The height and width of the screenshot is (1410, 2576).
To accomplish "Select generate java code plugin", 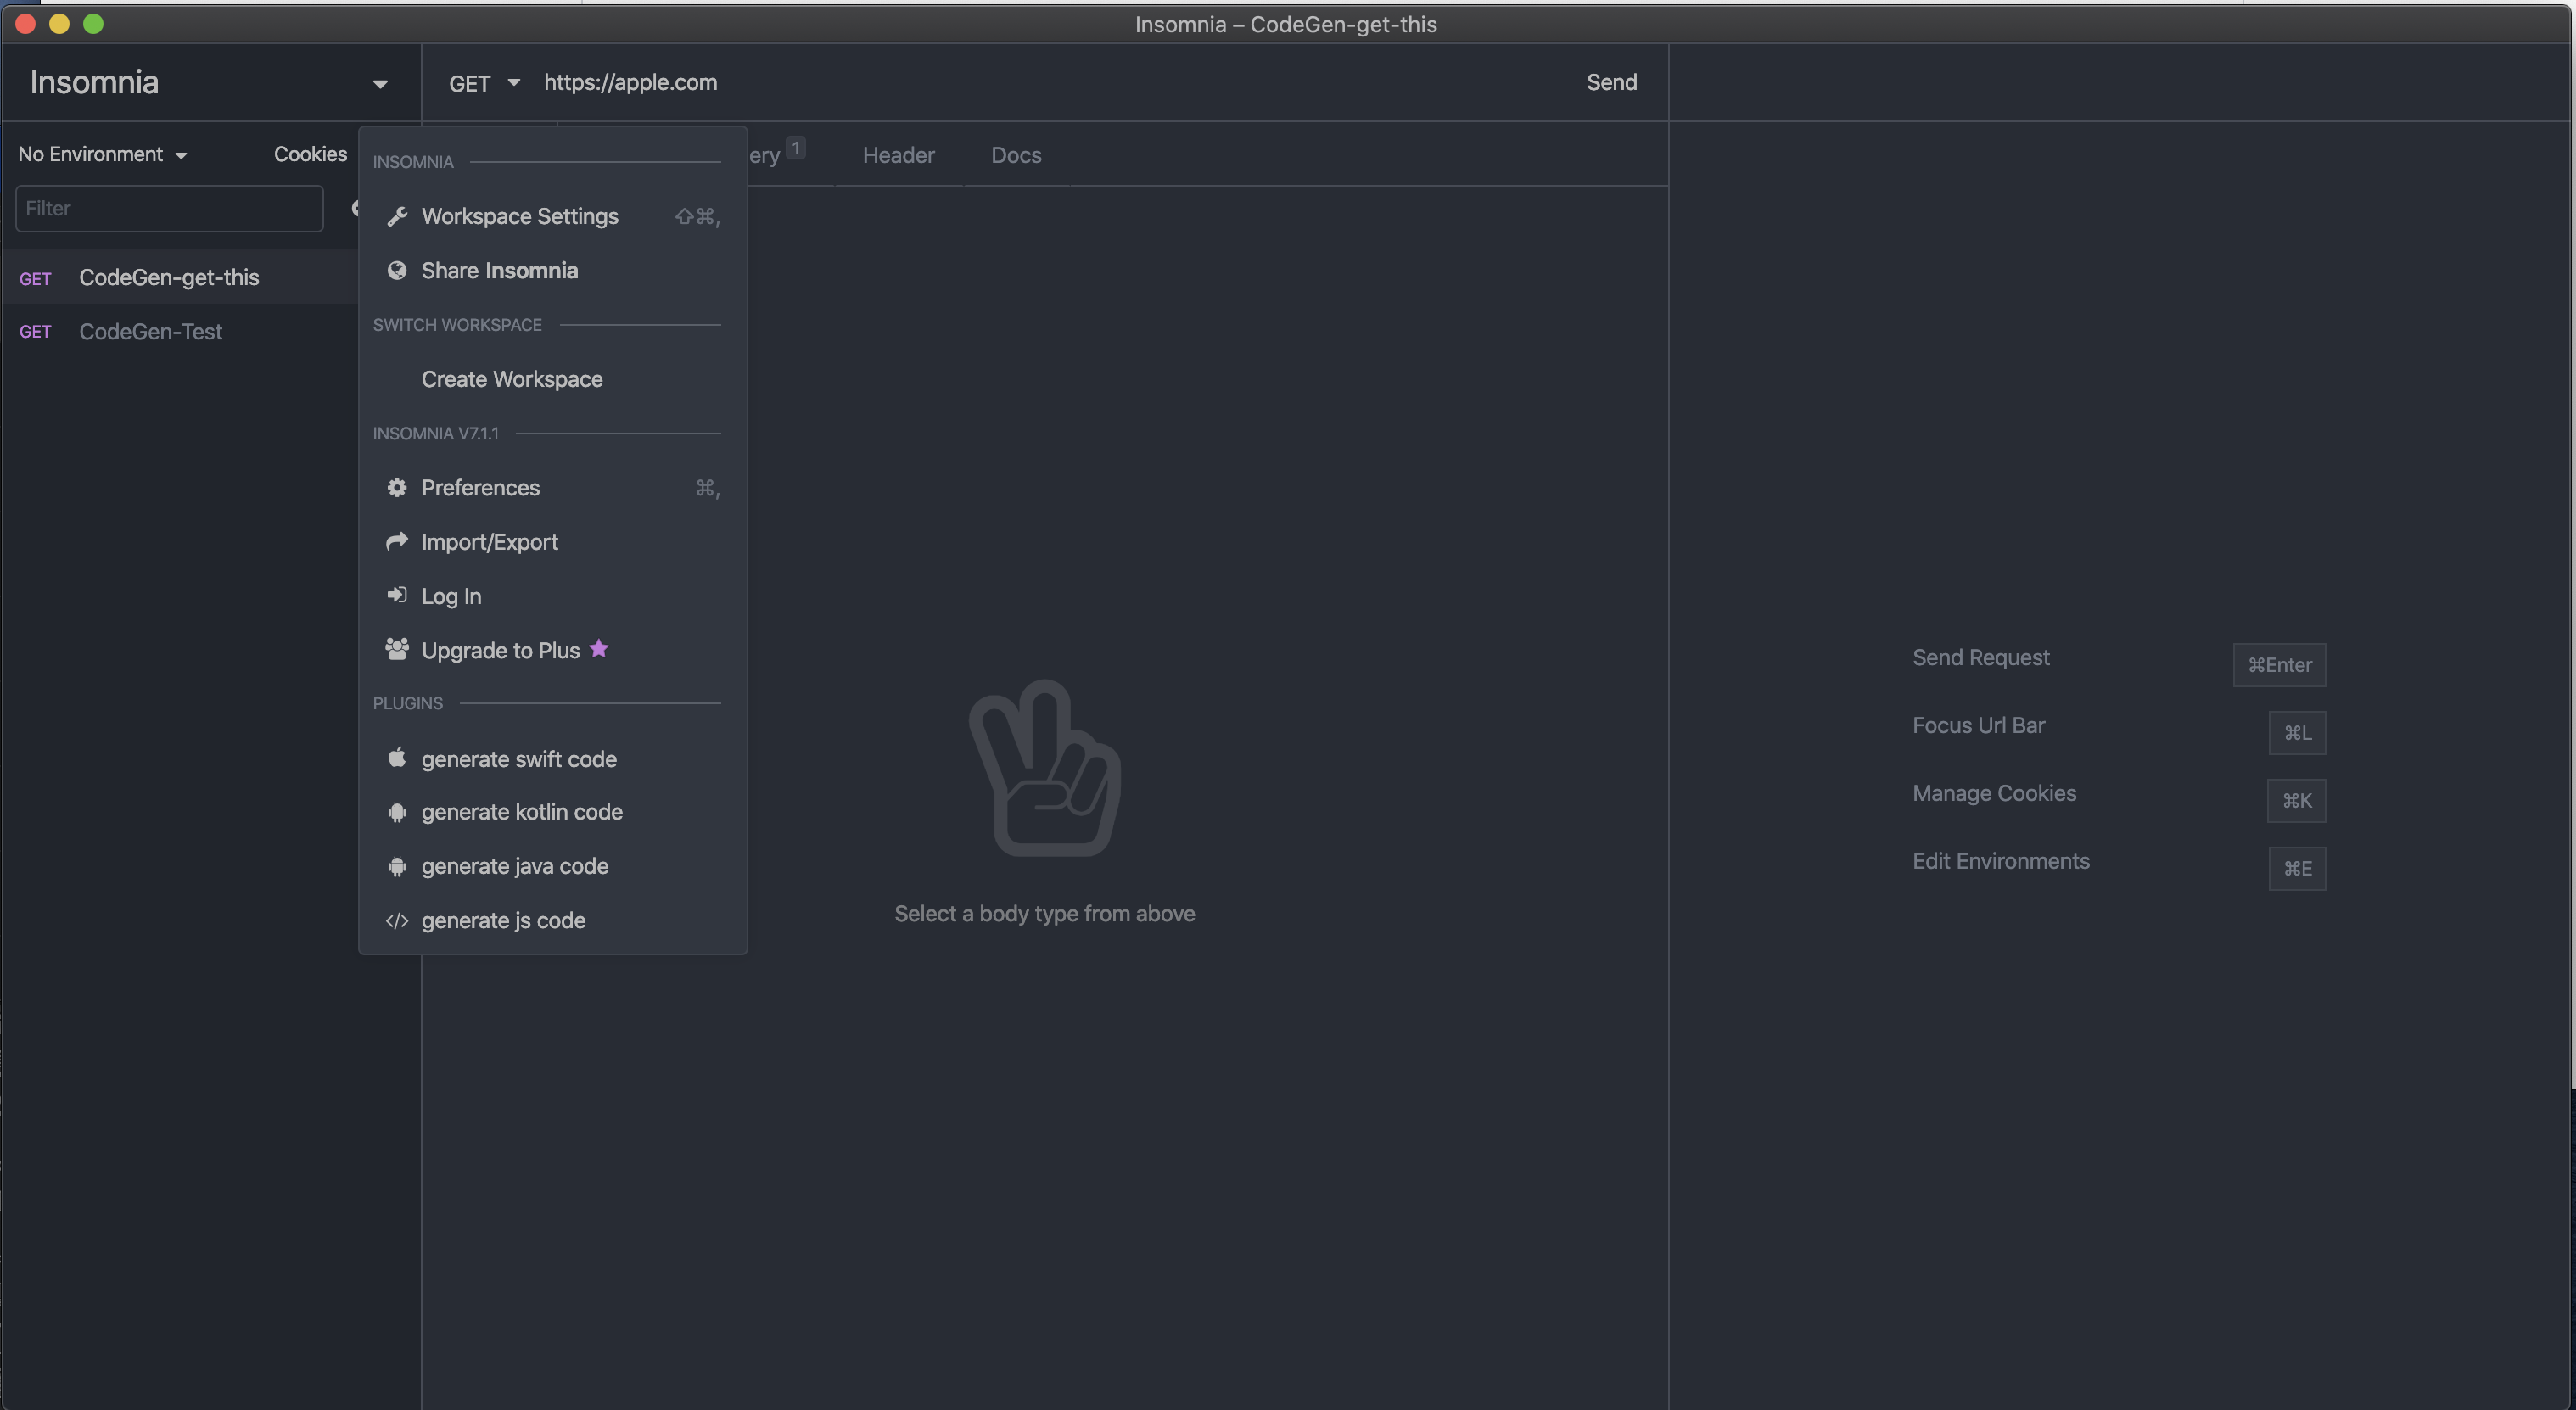I will point(514,866).
